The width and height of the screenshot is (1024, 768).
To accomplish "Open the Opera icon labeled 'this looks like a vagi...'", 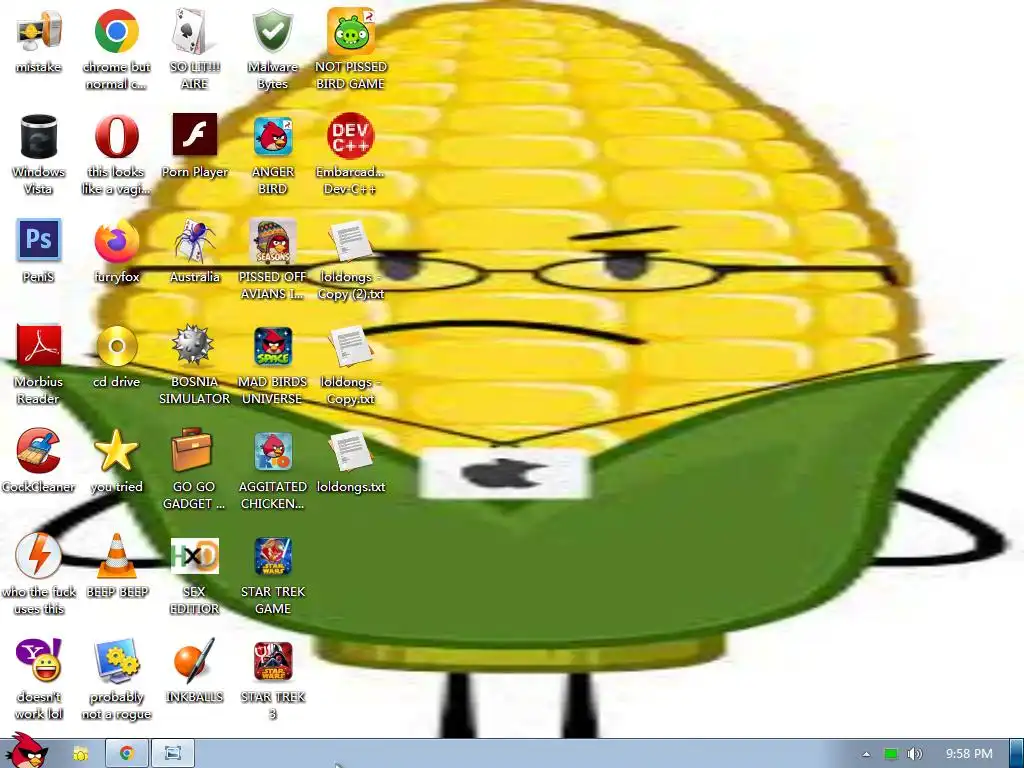I will (x=116, y=136).
